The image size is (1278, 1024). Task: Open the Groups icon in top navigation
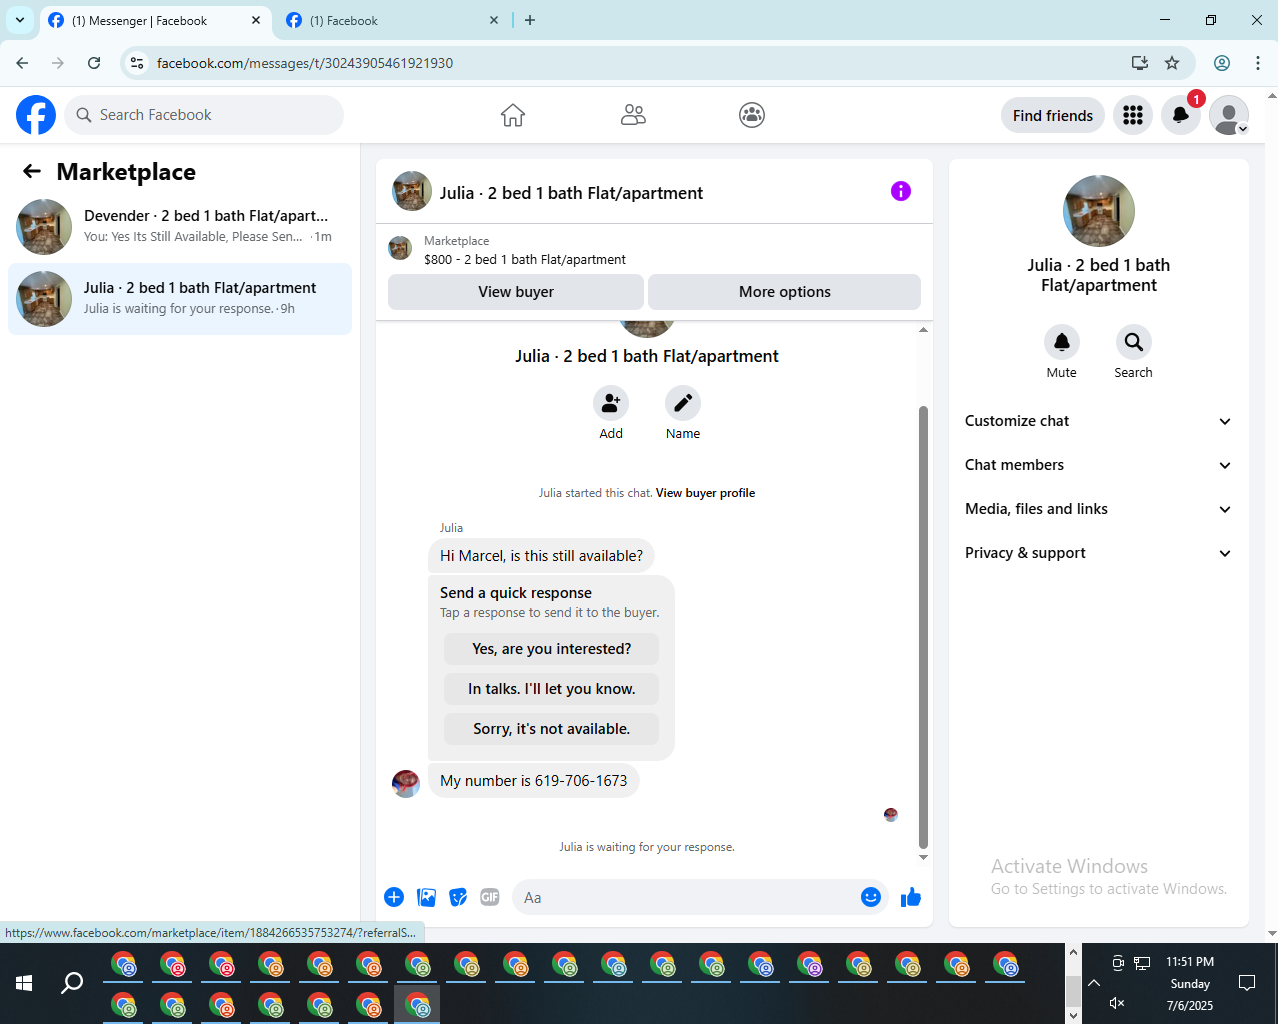752,115
